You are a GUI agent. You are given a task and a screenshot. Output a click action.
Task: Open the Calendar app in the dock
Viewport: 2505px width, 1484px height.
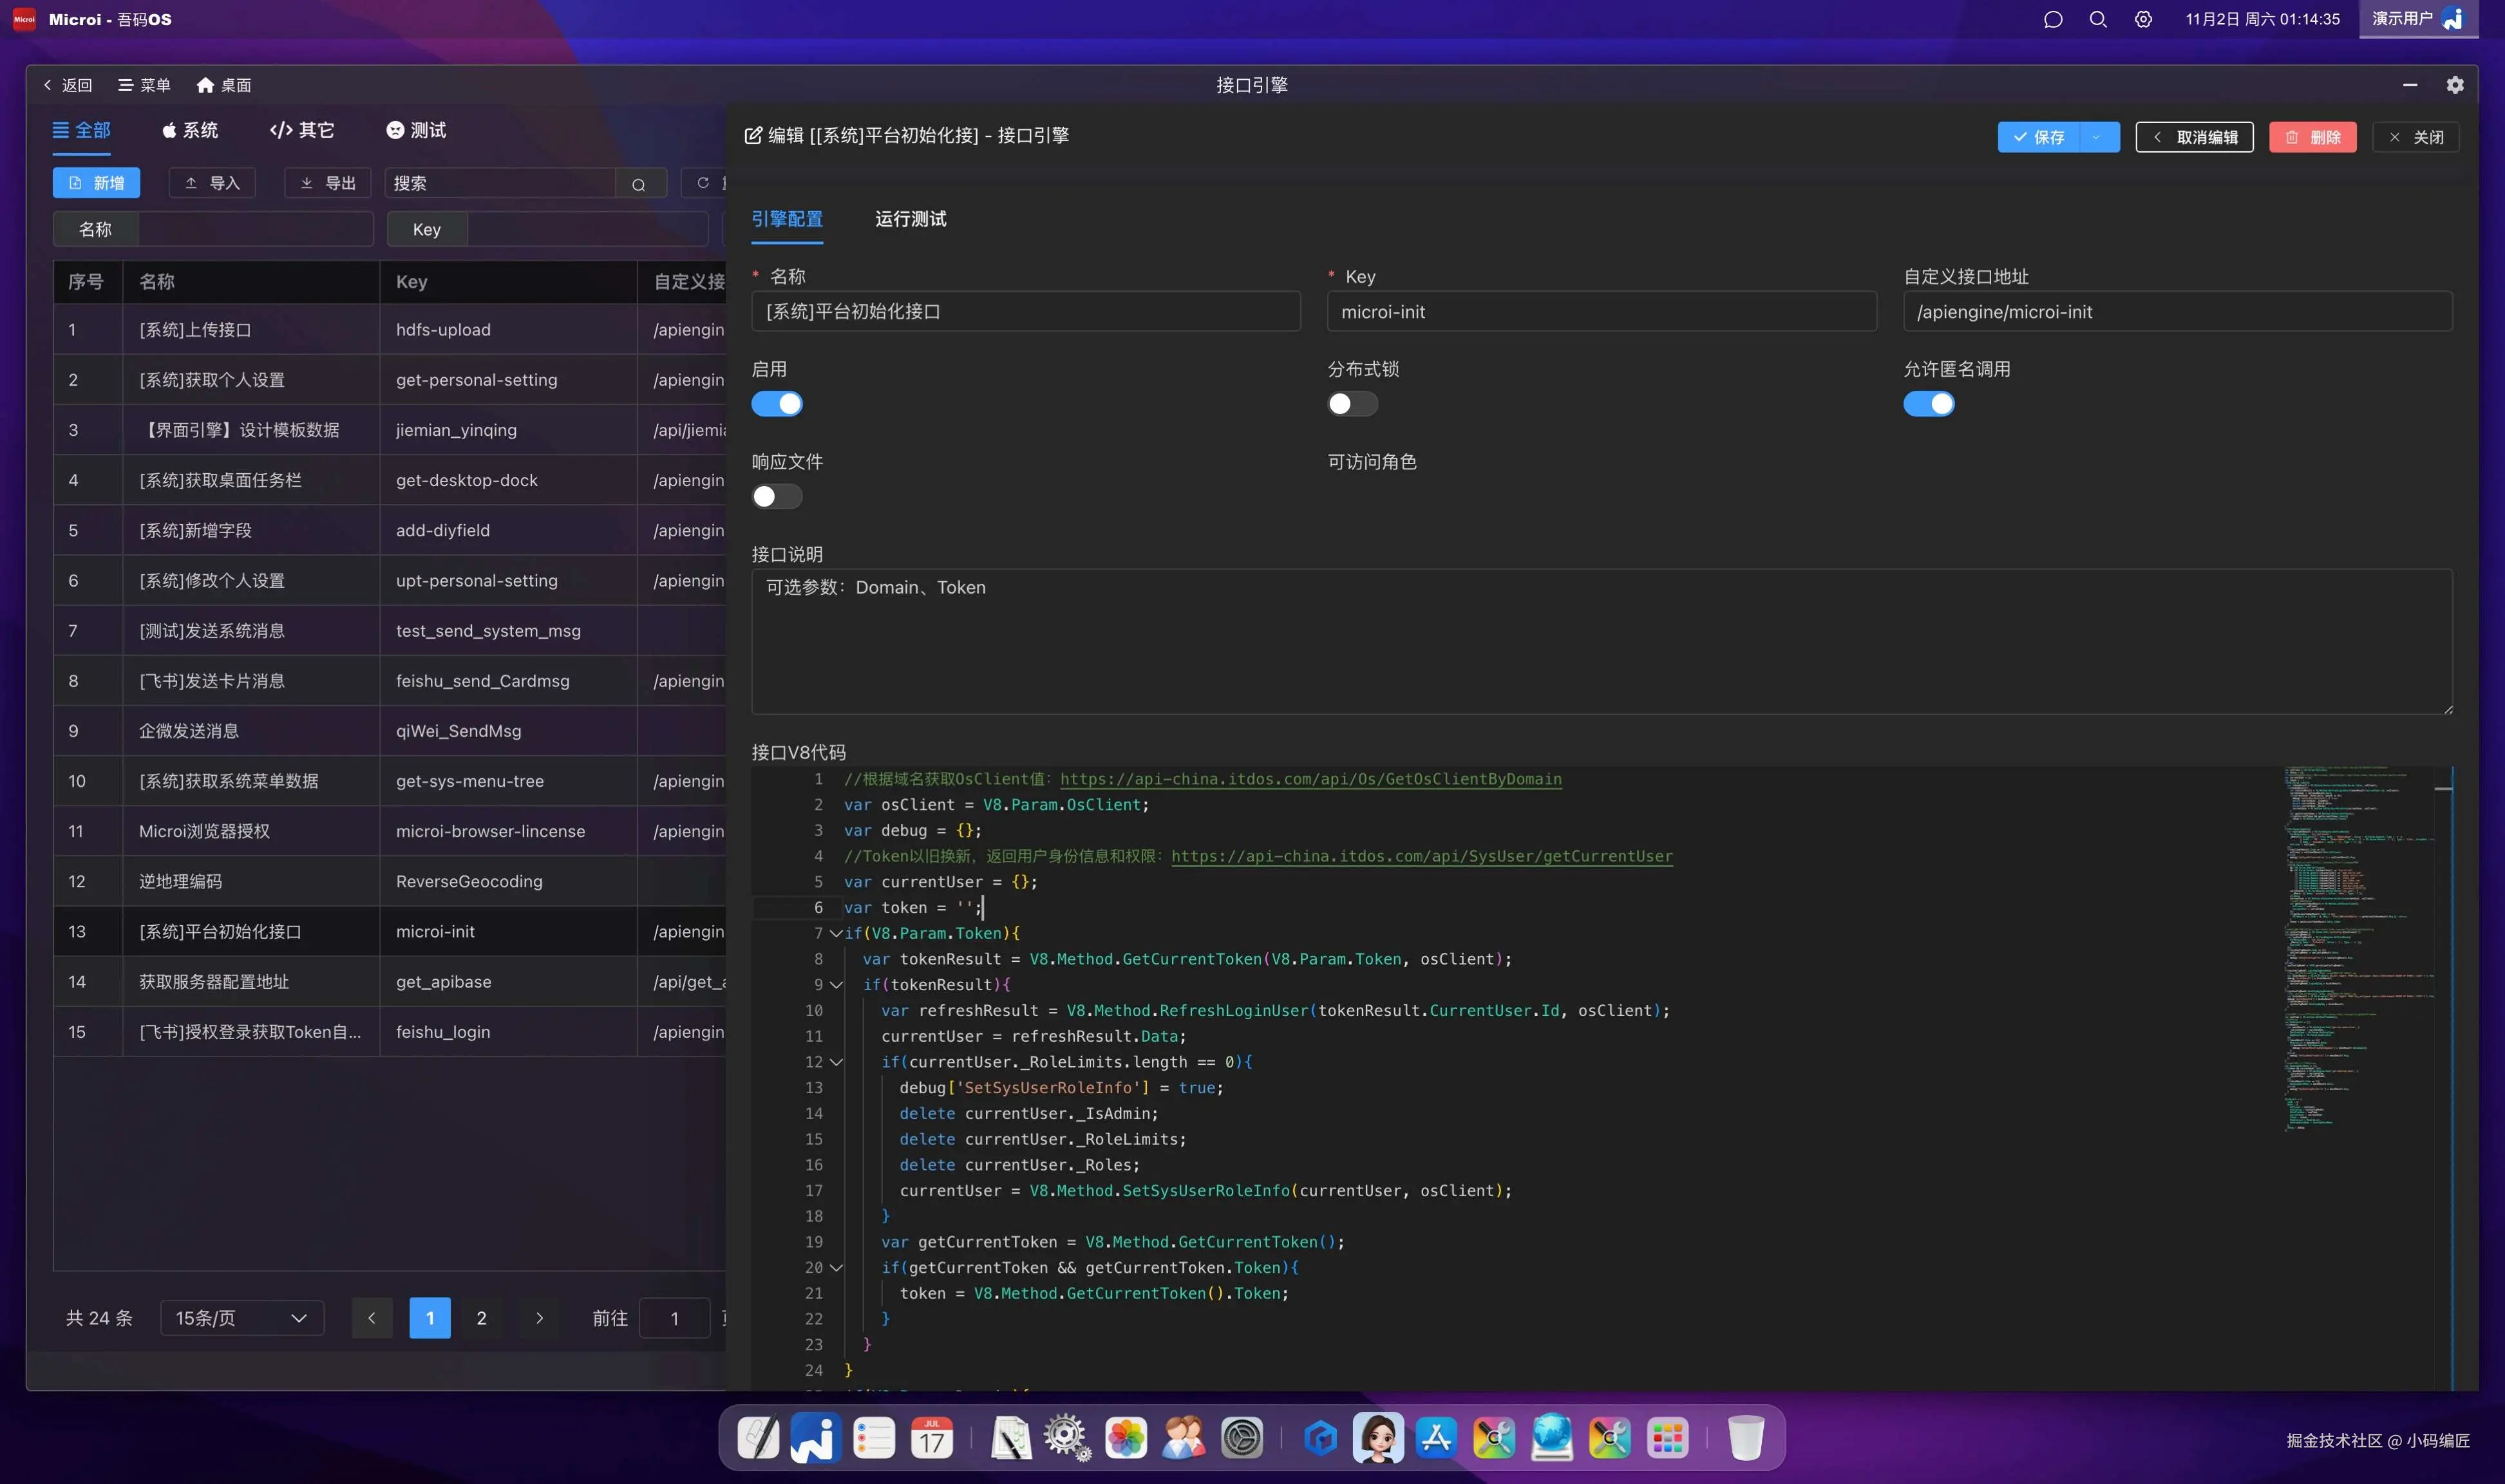pos(931,1438)
